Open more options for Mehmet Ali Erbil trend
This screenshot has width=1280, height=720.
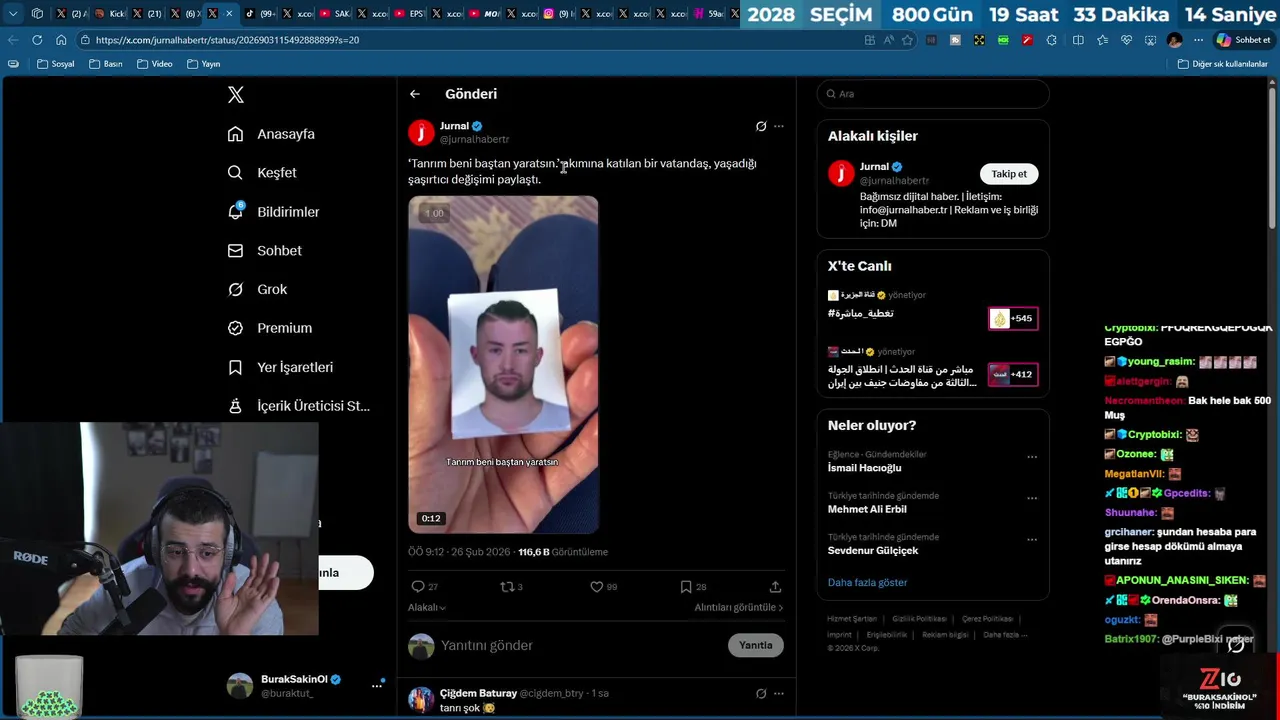pyautogui.click(x=1032, y=498)
